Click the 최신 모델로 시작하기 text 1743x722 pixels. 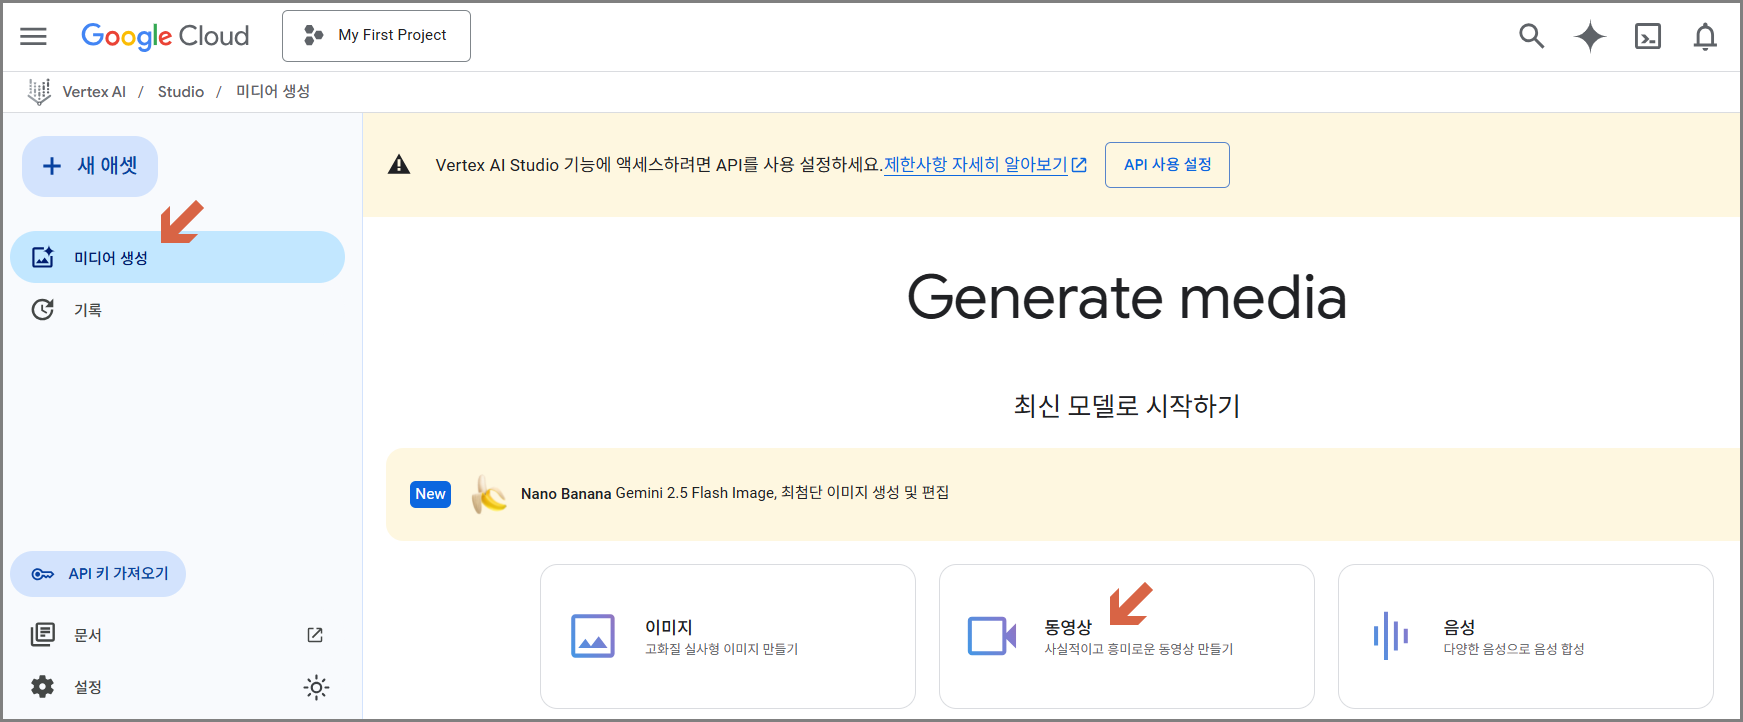tap(1127, 406)
